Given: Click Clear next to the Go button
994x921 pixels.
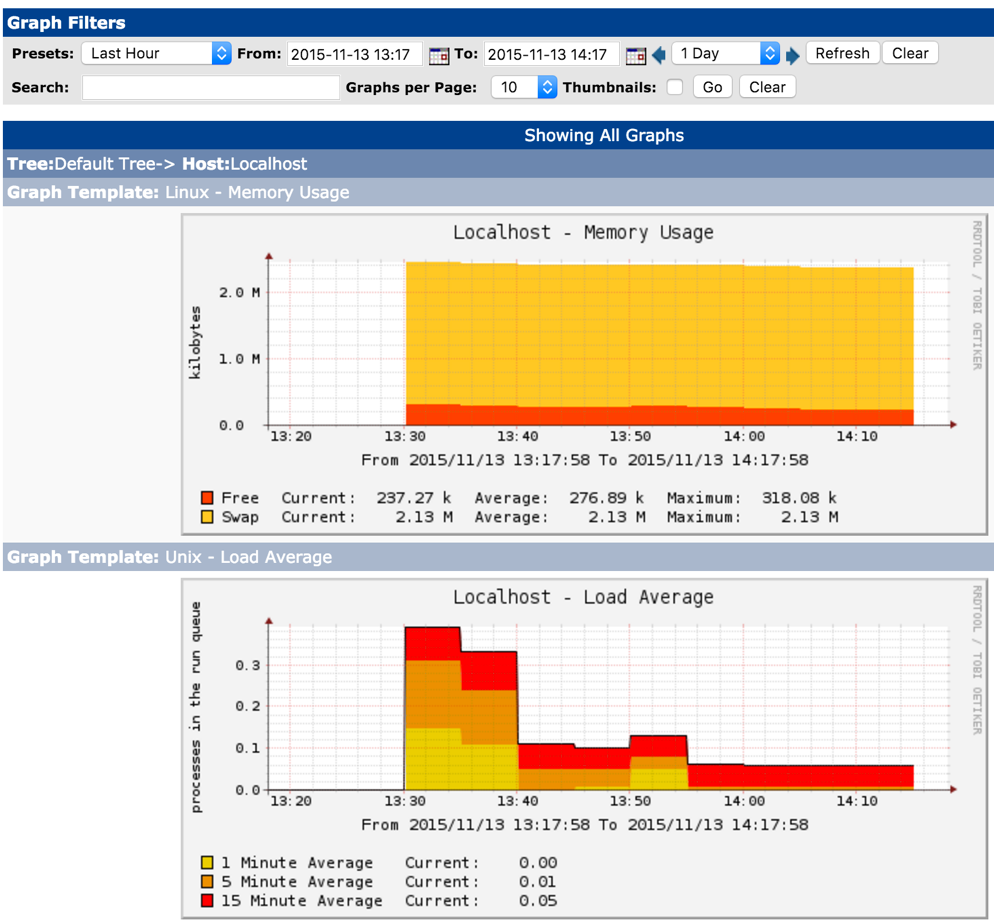Looking at the screenshot, I should [x=767, y=87].
